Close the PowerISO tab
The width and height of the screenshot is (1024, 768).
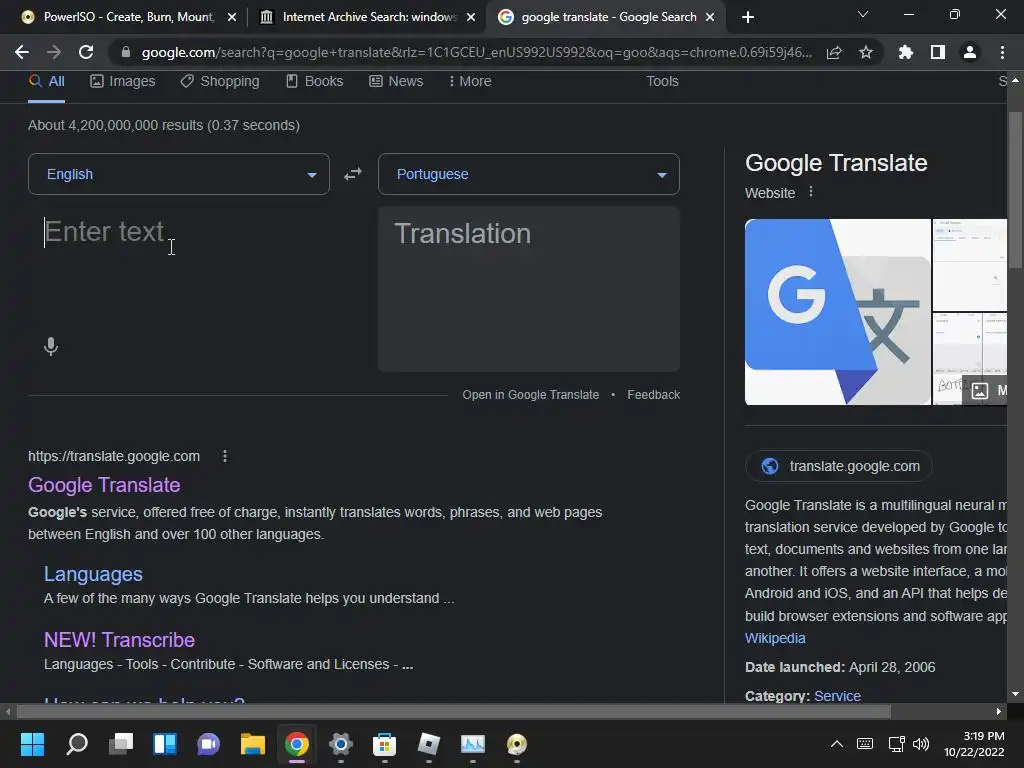coord(232,17)
